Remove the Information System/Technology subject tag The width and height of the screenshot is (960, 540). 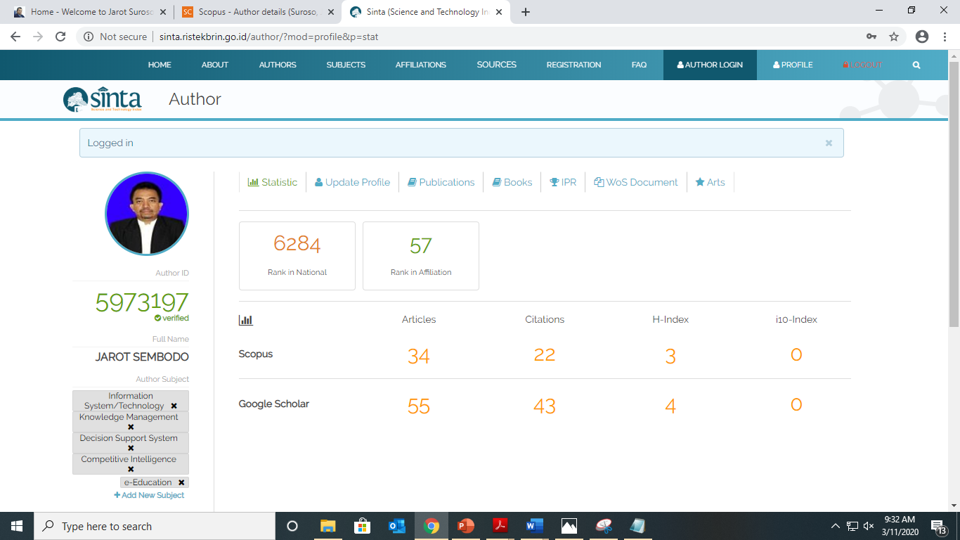(x=174, y=406)
